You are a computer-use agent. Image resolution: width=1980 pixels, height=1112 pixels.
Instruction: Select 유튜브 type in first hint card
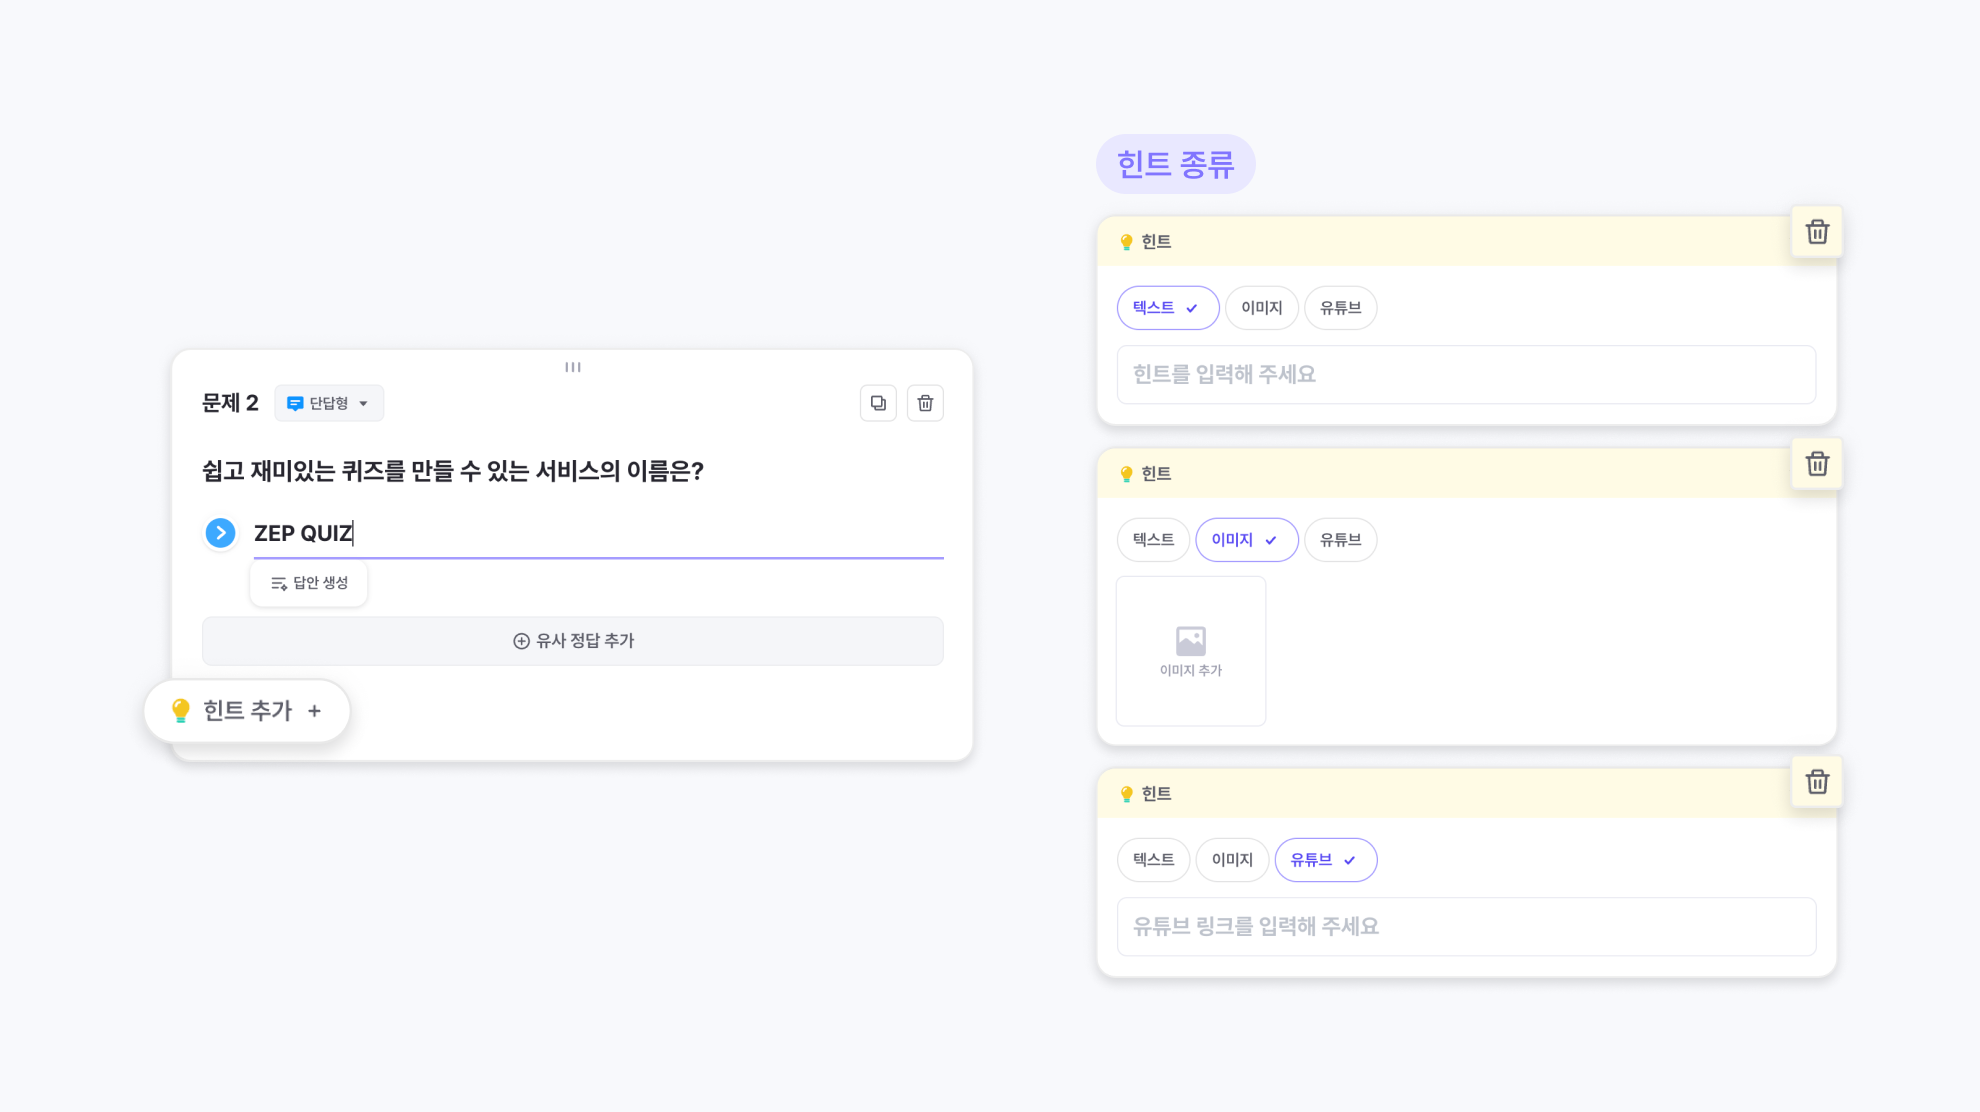pos(1340,308)
